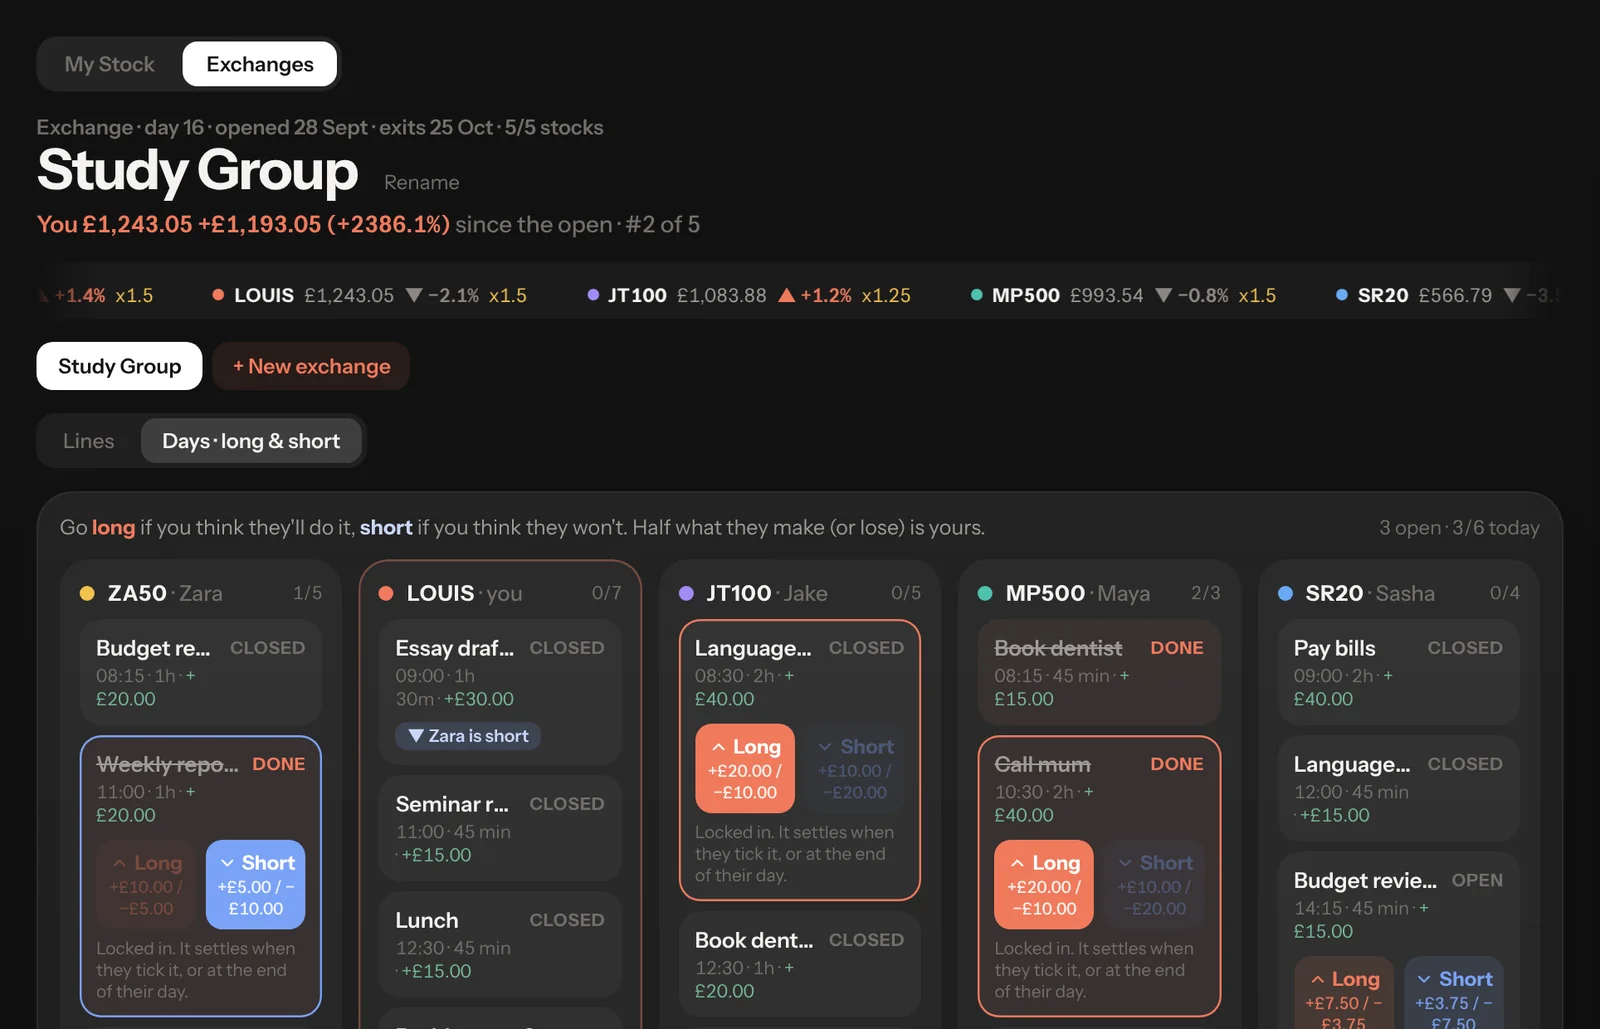This screenshot has height=1029, width=1600.
Task: Select the Study Group exchange chip
Action: pos(119,366)
